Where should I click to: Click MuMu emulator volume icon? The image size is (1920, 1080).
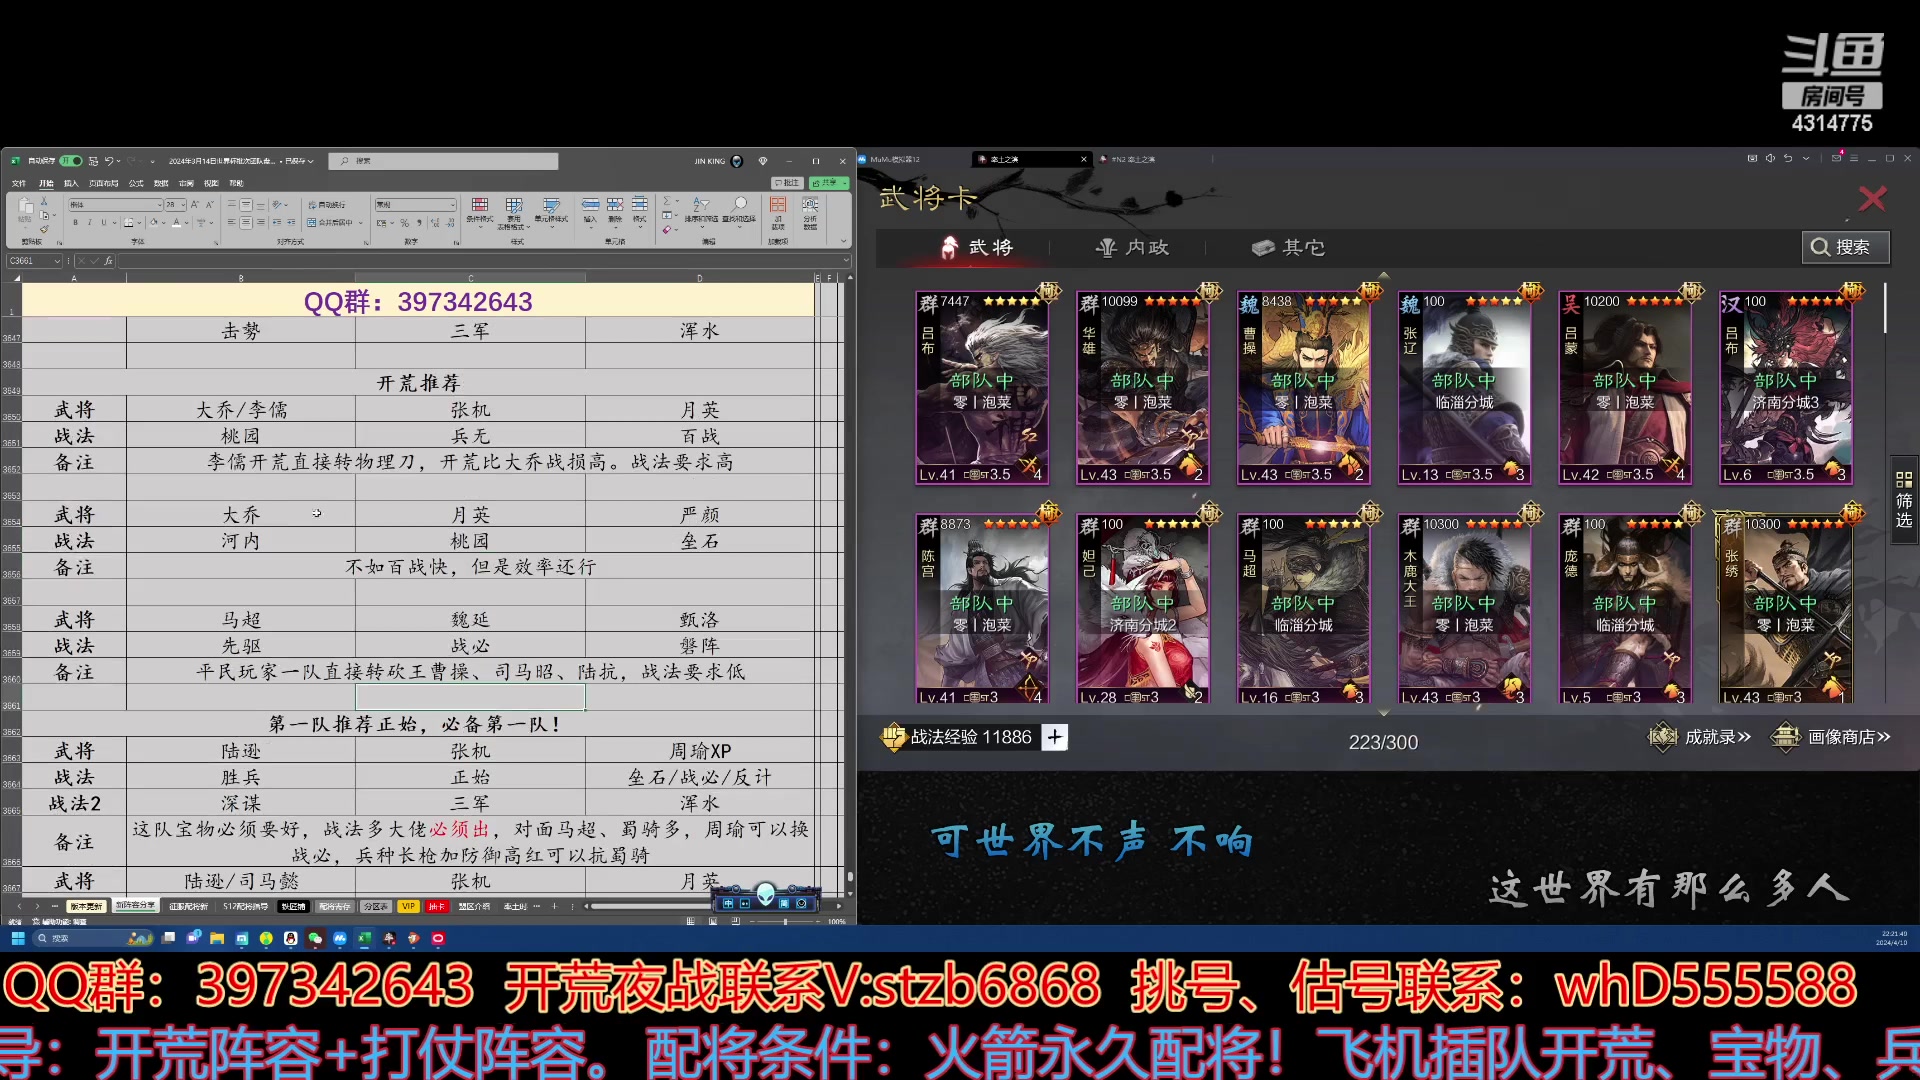(x=1770, y=159)
